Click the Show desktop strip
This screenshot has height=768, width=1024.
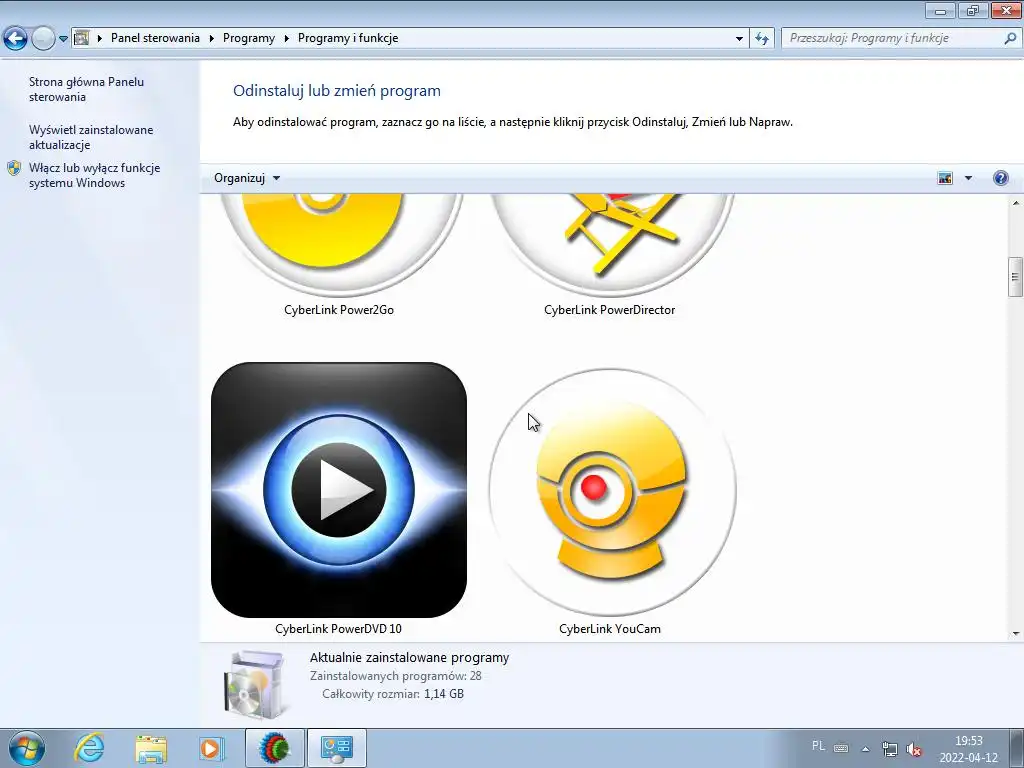[x=1016, y=748]
